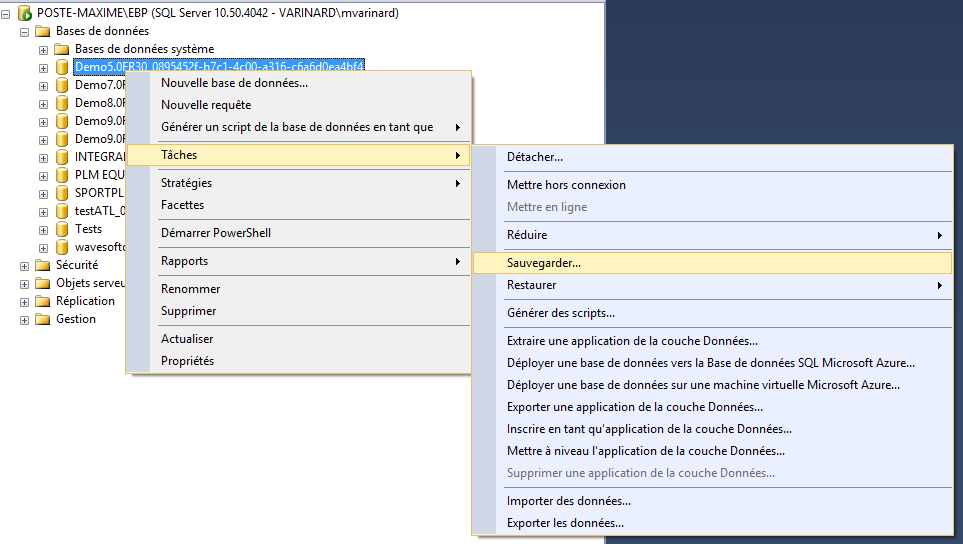Click the SPORTPL database cylinder icon

pyautogui.click(x=62, y=193)
